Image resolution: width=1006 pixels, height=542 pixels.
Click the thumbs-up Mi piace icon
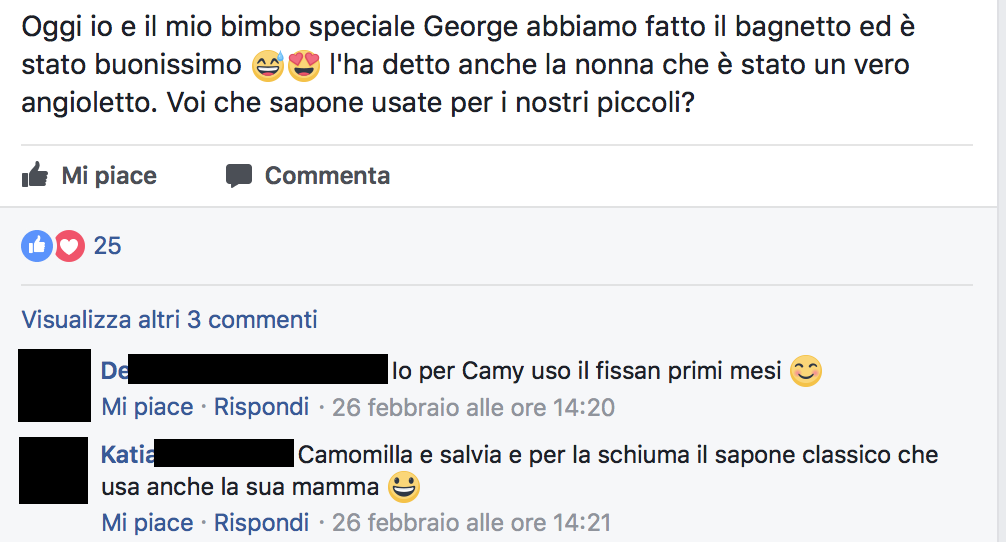click(x=35, y=174)
